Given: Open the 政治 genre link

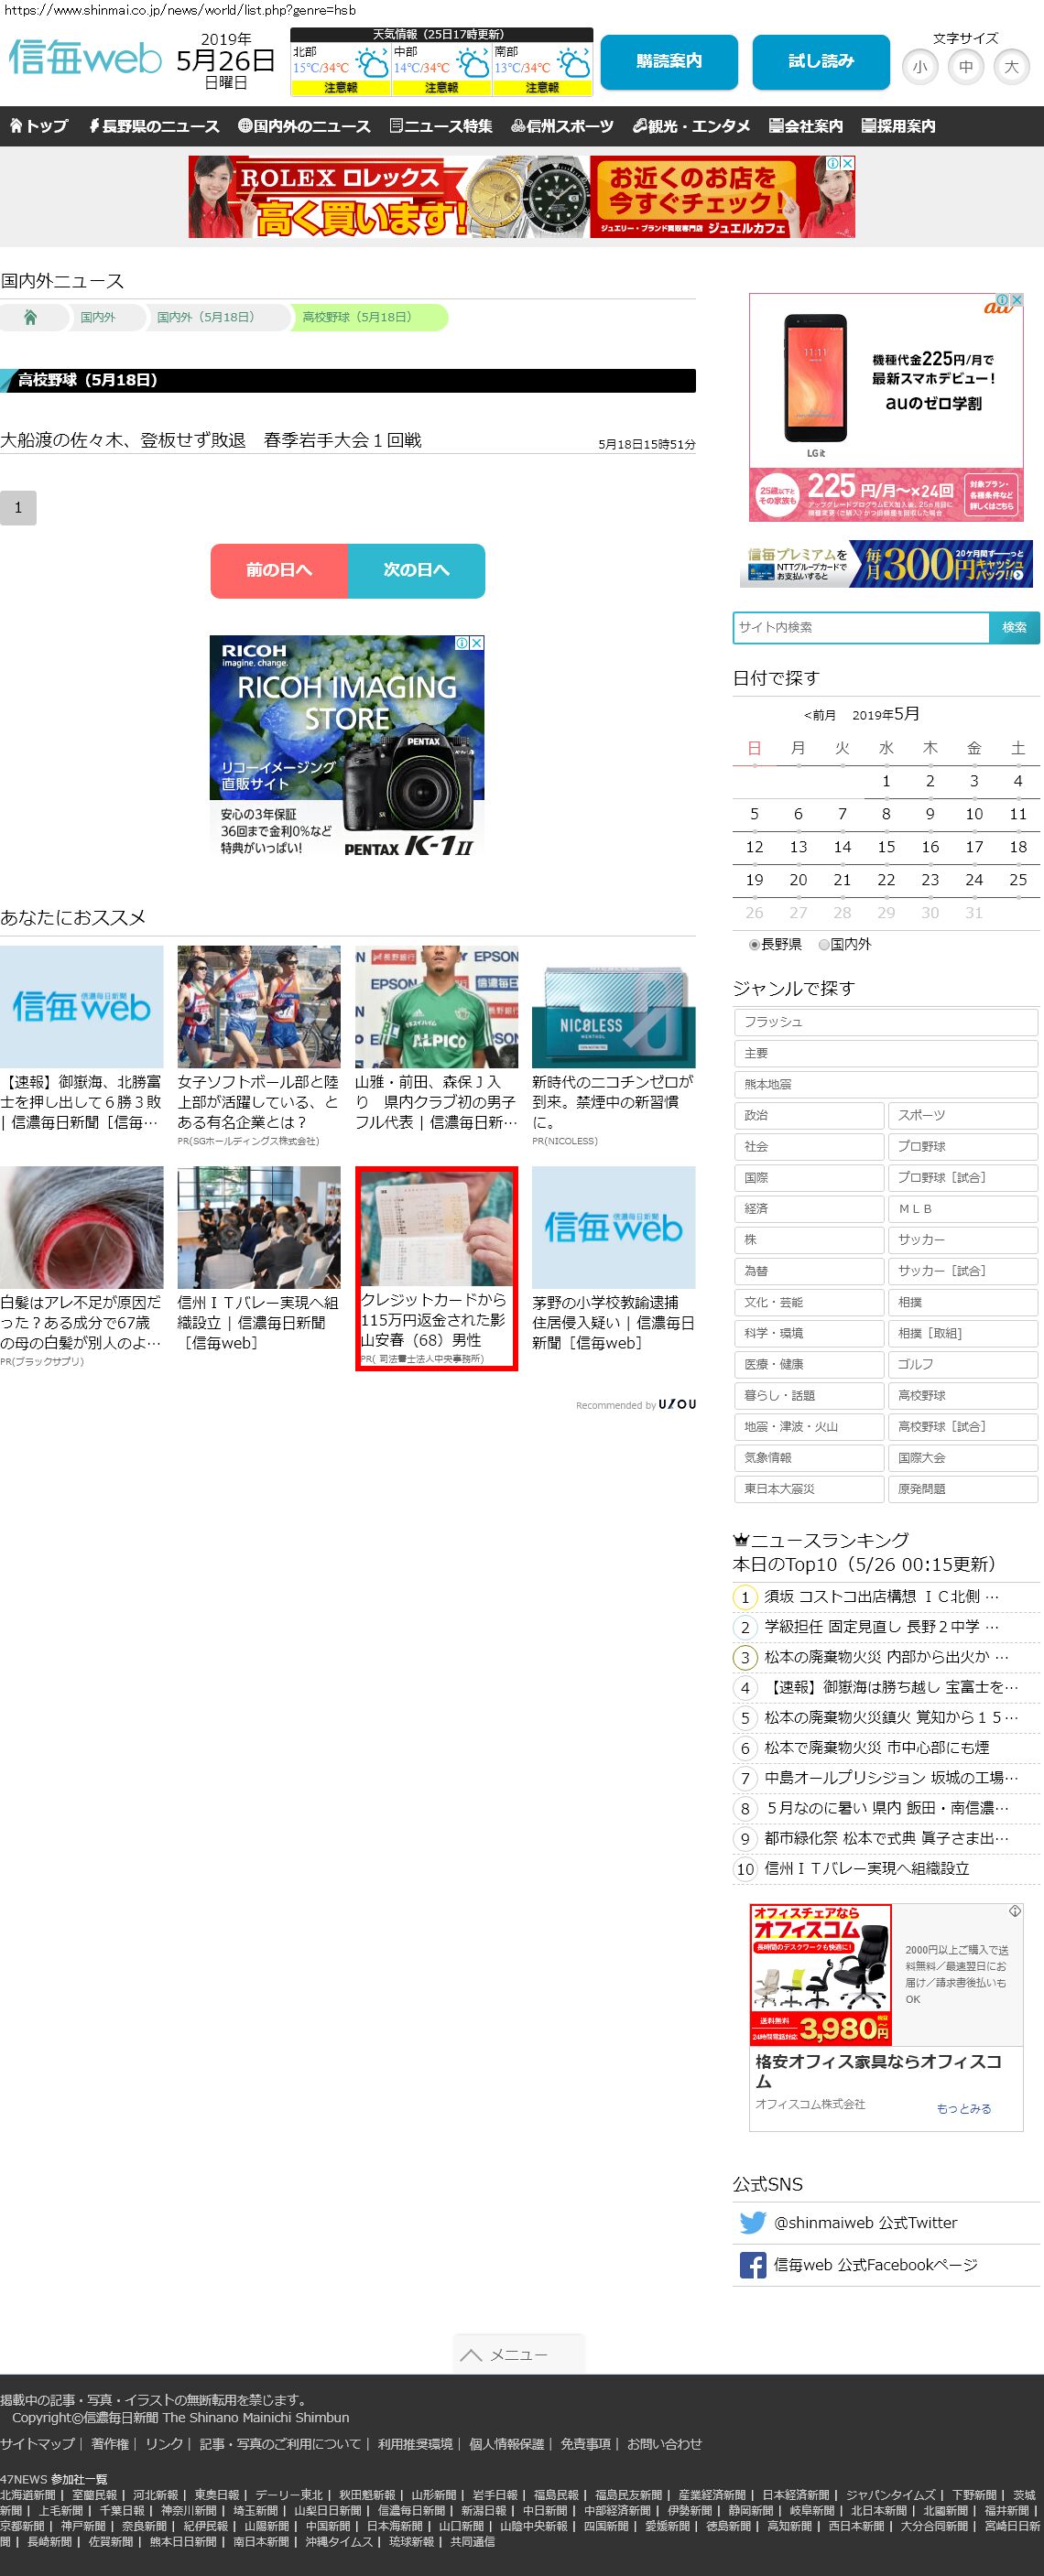Looking at the screenshot, I should click(x=809, y=1115).
